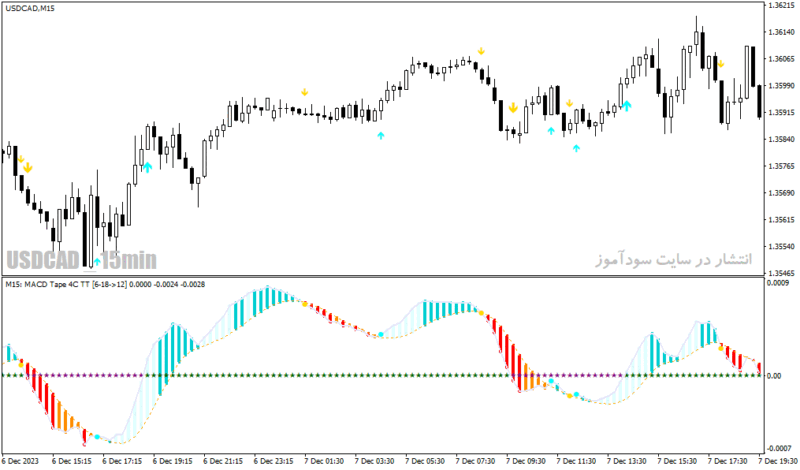Viewport: 800px width, 470px height.
Task: Click the 7 Dec 09:30 time label
Action: click(526, 461)
